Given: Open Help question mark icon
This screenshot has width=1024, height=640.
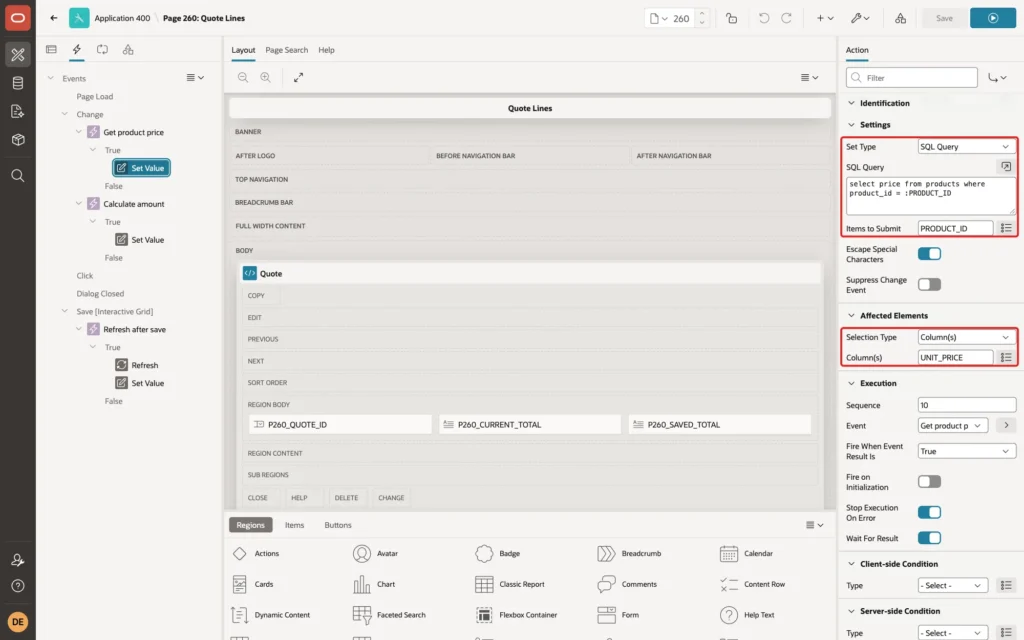Looking at the screenshot, I should pos(18,586).
